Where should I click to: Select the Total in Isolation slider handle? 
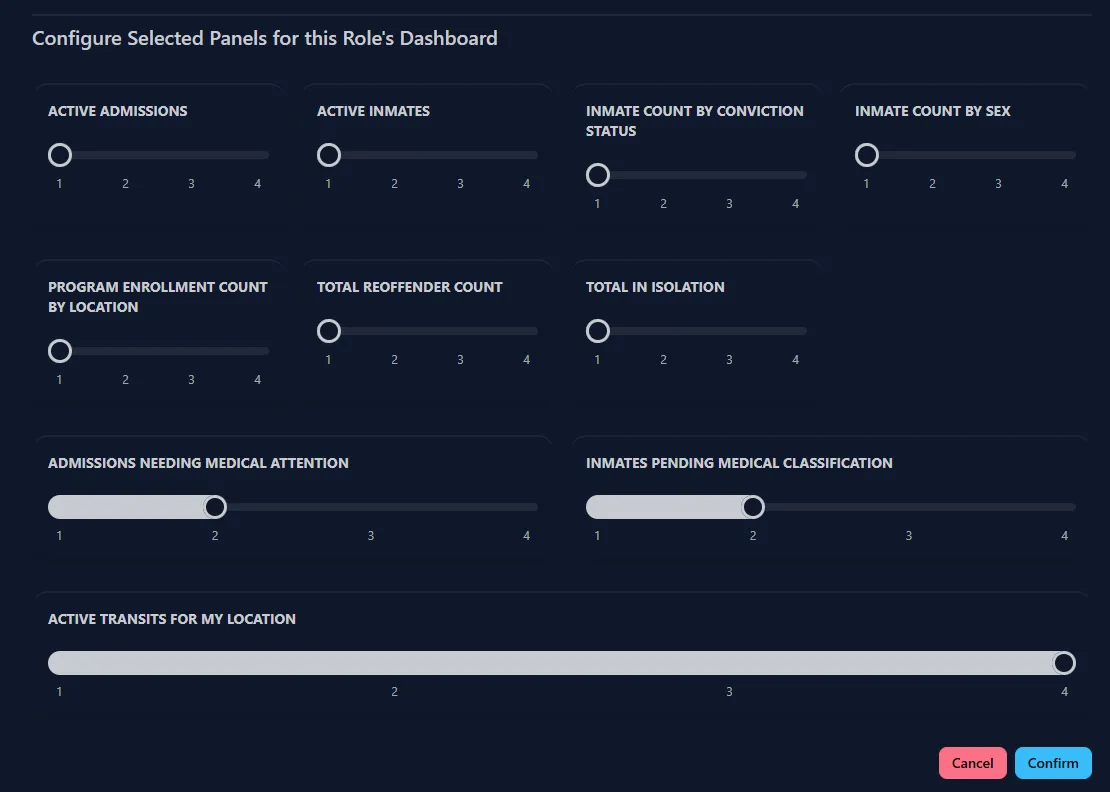coord(598,331)
